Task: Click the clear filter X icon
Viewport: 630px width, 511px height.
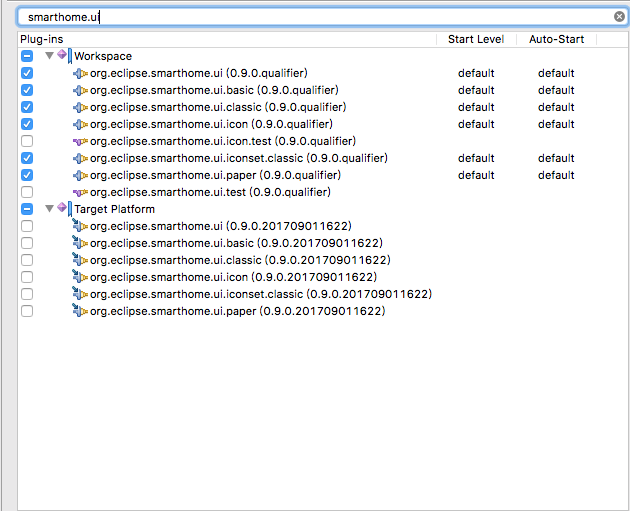Action: 619,16
